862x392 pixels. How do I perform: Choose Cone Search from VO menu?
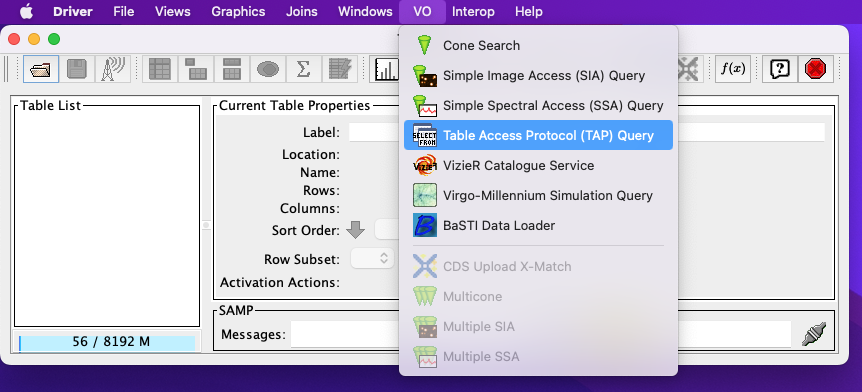coord(538,45)
